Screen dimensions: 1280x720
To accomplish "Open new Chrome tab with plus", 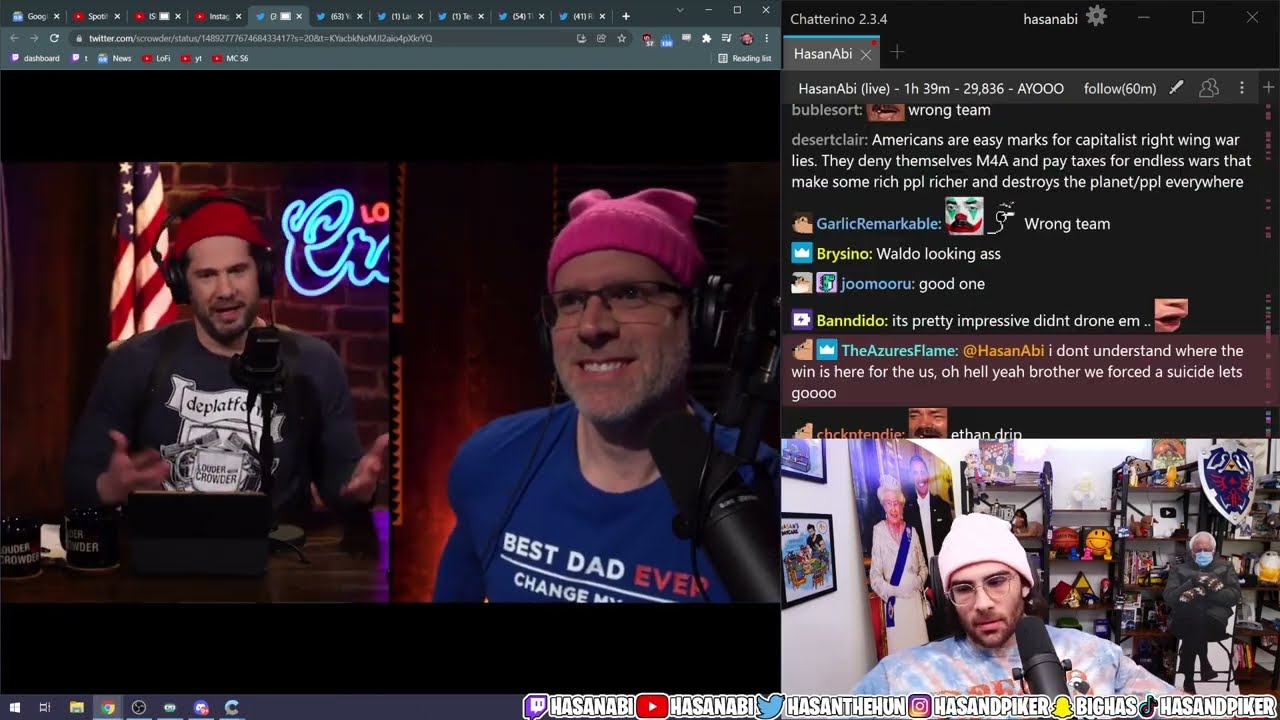I will [x=626, y=16].
